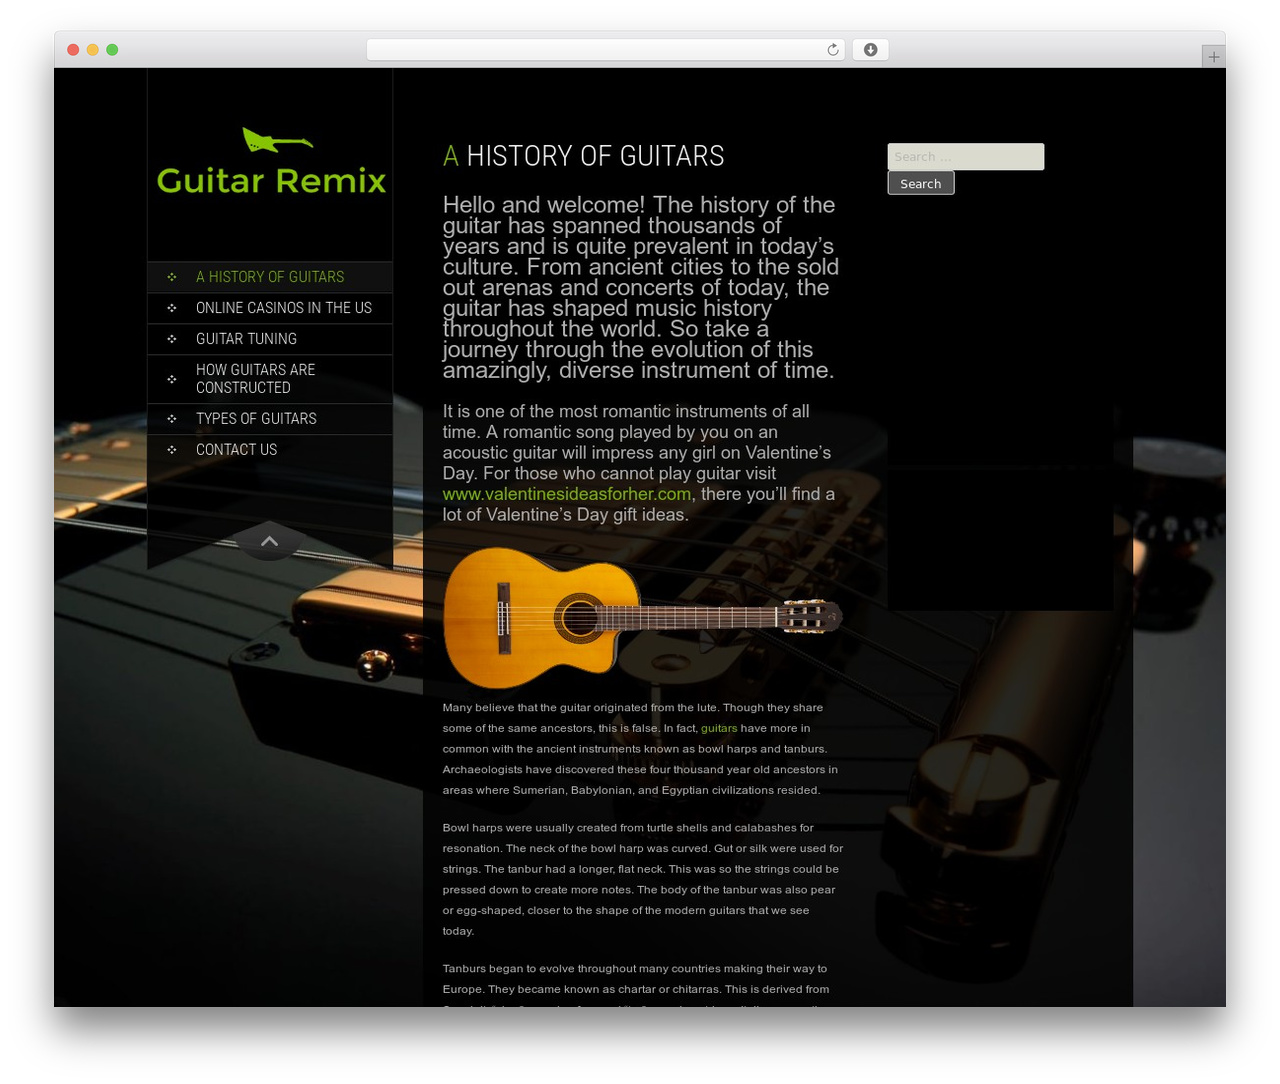
Task: Reload the page using the refresh icon
Action: 832,50
